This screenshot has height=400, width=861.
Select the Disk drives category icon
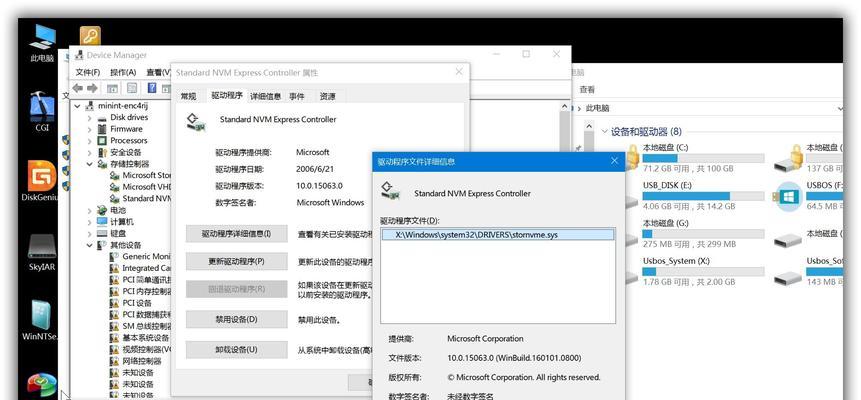click(102, 118)
